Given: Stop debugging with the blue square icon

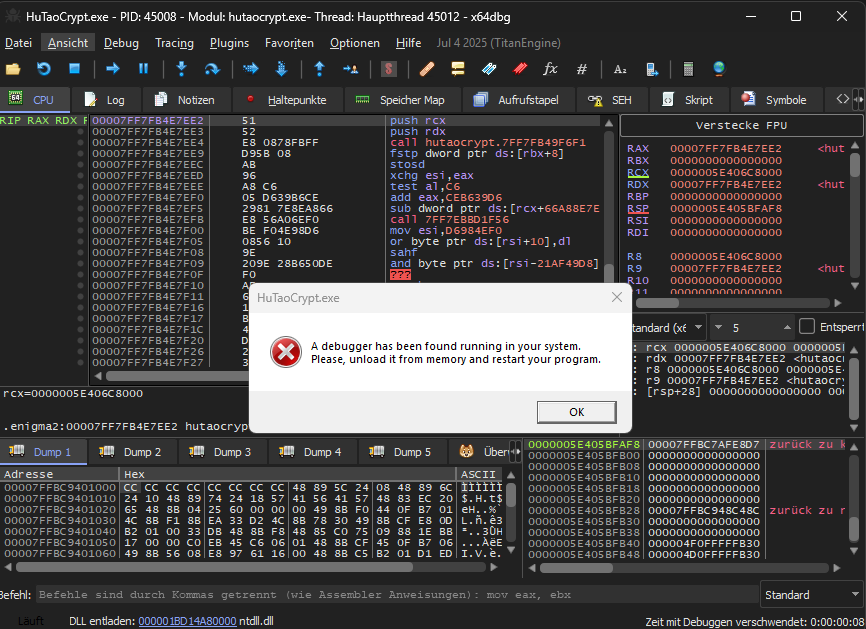Looking at the screenshot, I should coord(75,69).
